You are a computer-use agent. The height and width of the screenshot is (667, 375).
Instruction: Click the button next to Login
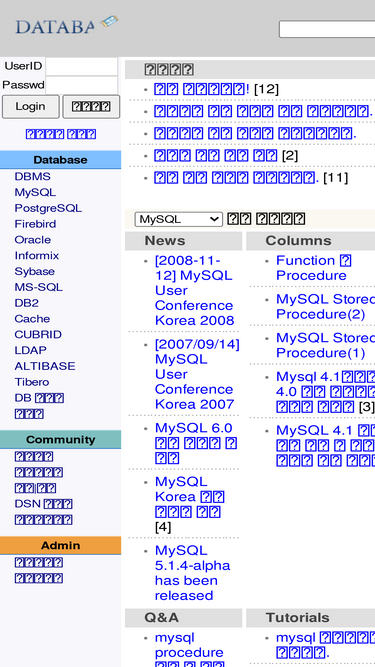pos(91,106)
